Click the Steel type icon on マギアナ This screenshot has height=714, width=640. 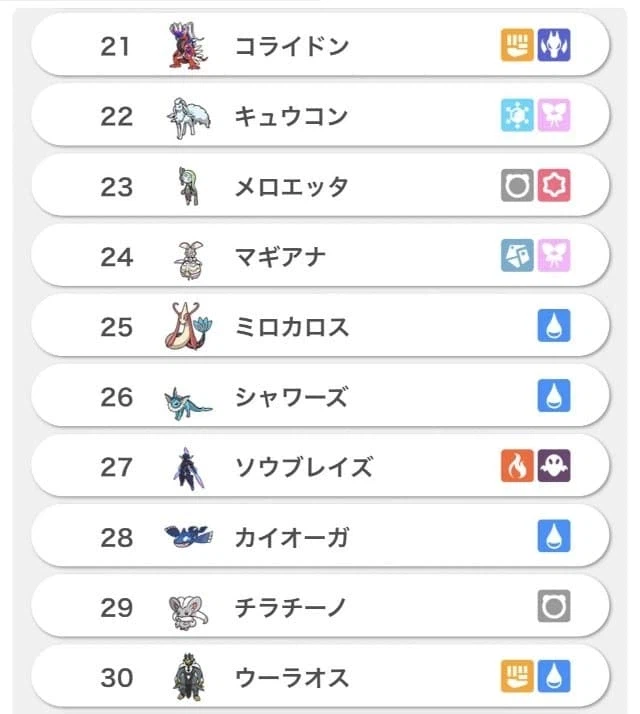click(x=517, y=256)
